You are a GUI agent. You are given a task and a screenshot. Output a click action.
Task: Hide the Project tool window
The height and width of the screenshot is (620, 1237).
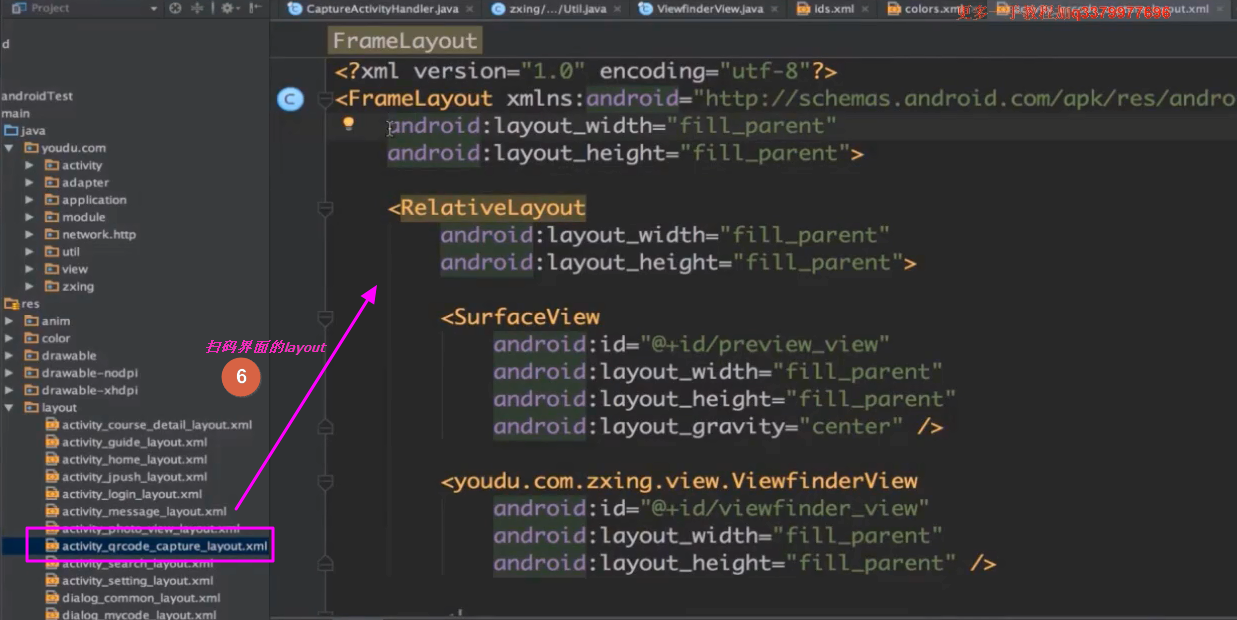255,8
